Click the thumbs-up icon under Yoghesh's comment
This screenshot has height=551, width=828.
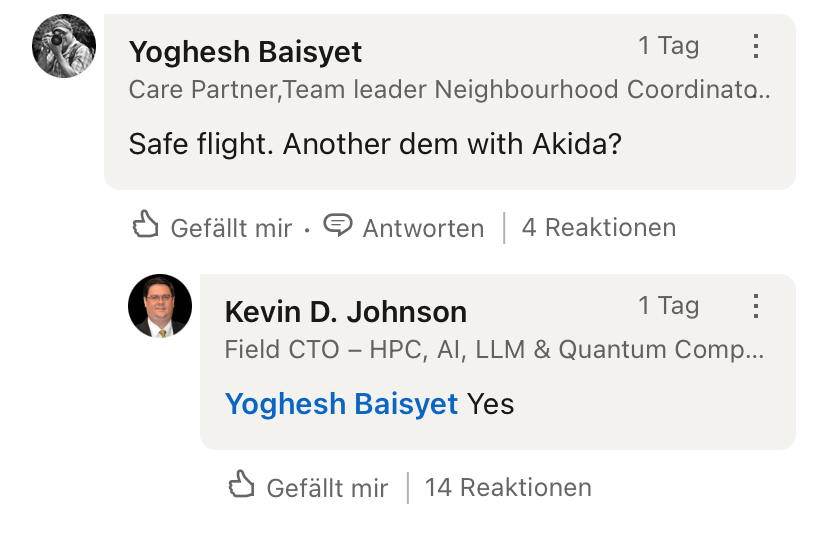[x=146, y=226]
